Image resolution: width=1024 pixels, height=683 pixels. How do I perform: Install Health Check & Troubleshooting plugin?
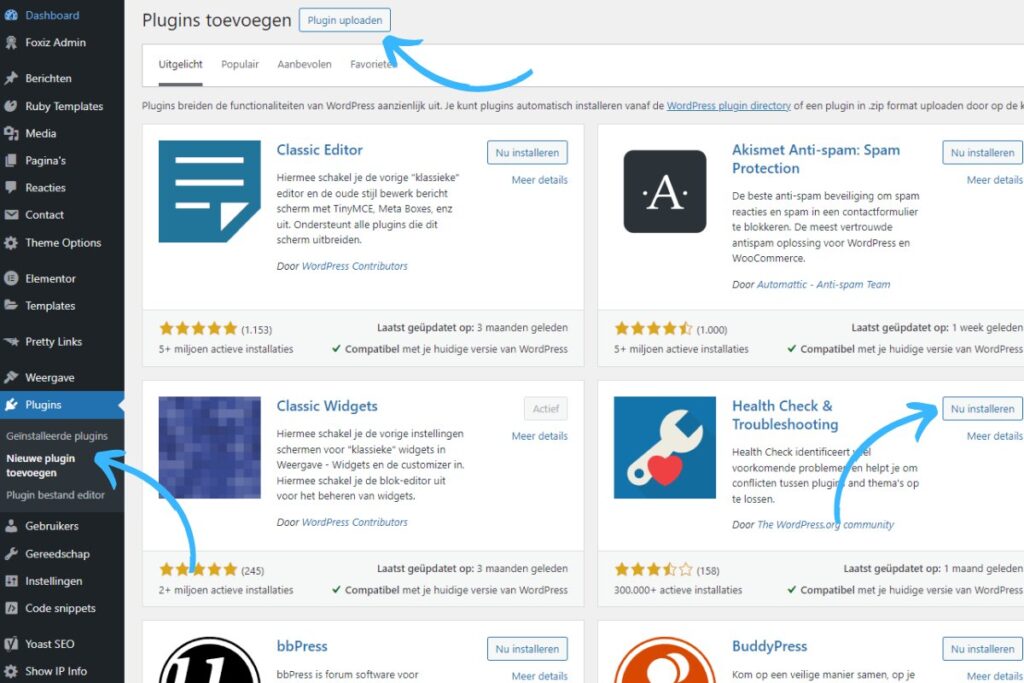pos(982,409)
